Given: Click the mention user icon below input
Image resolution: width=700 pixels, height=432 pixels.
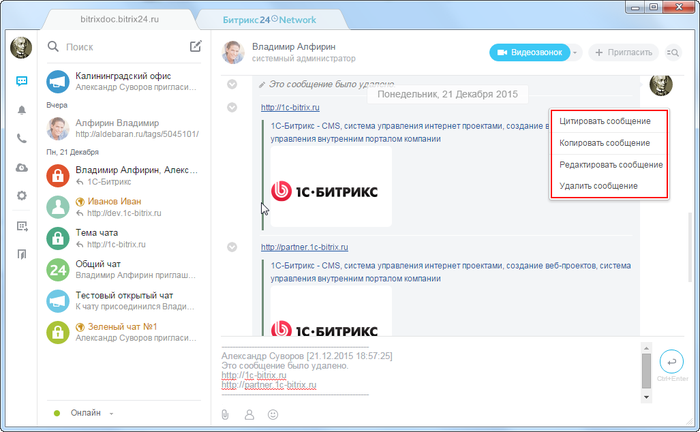Looking at the screenshot, I should [x=249, y=415].
